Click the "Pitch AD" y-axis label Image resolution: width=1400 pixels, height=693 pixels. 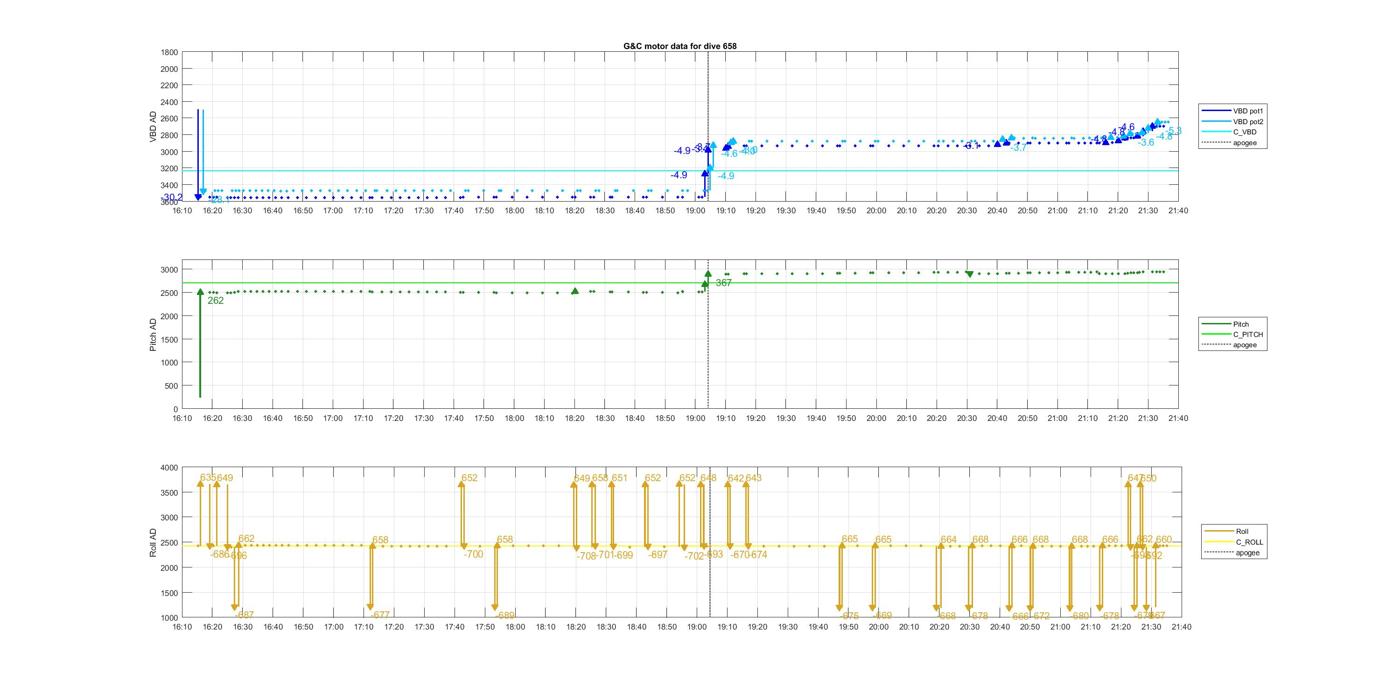[x=154, y=335]
